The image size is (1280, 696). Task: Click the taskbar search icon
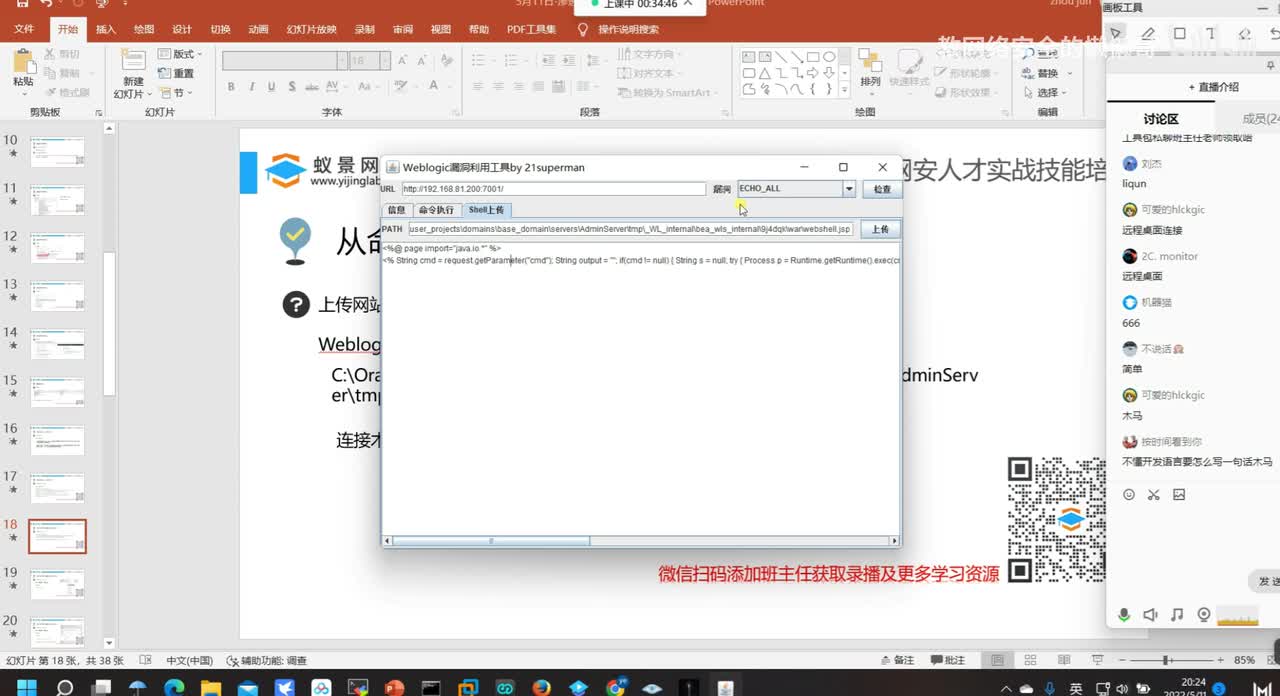coord(64,687)
